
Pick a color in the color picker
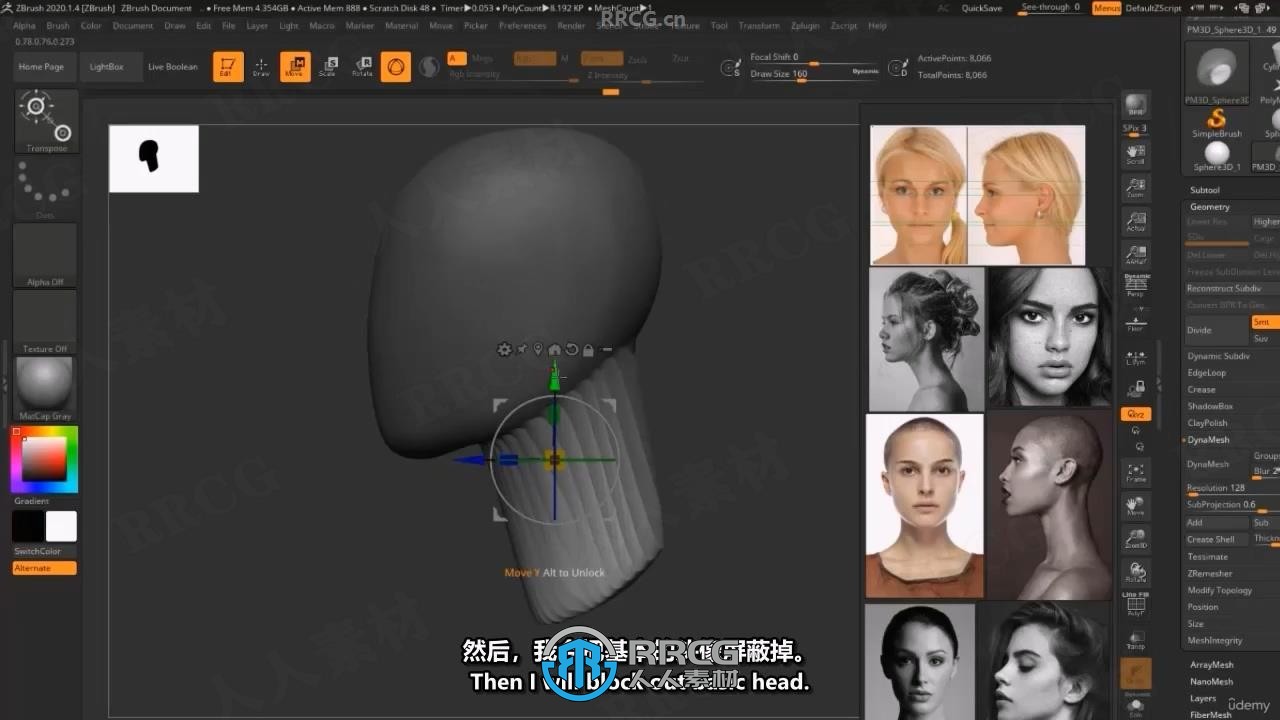(44, 460)
